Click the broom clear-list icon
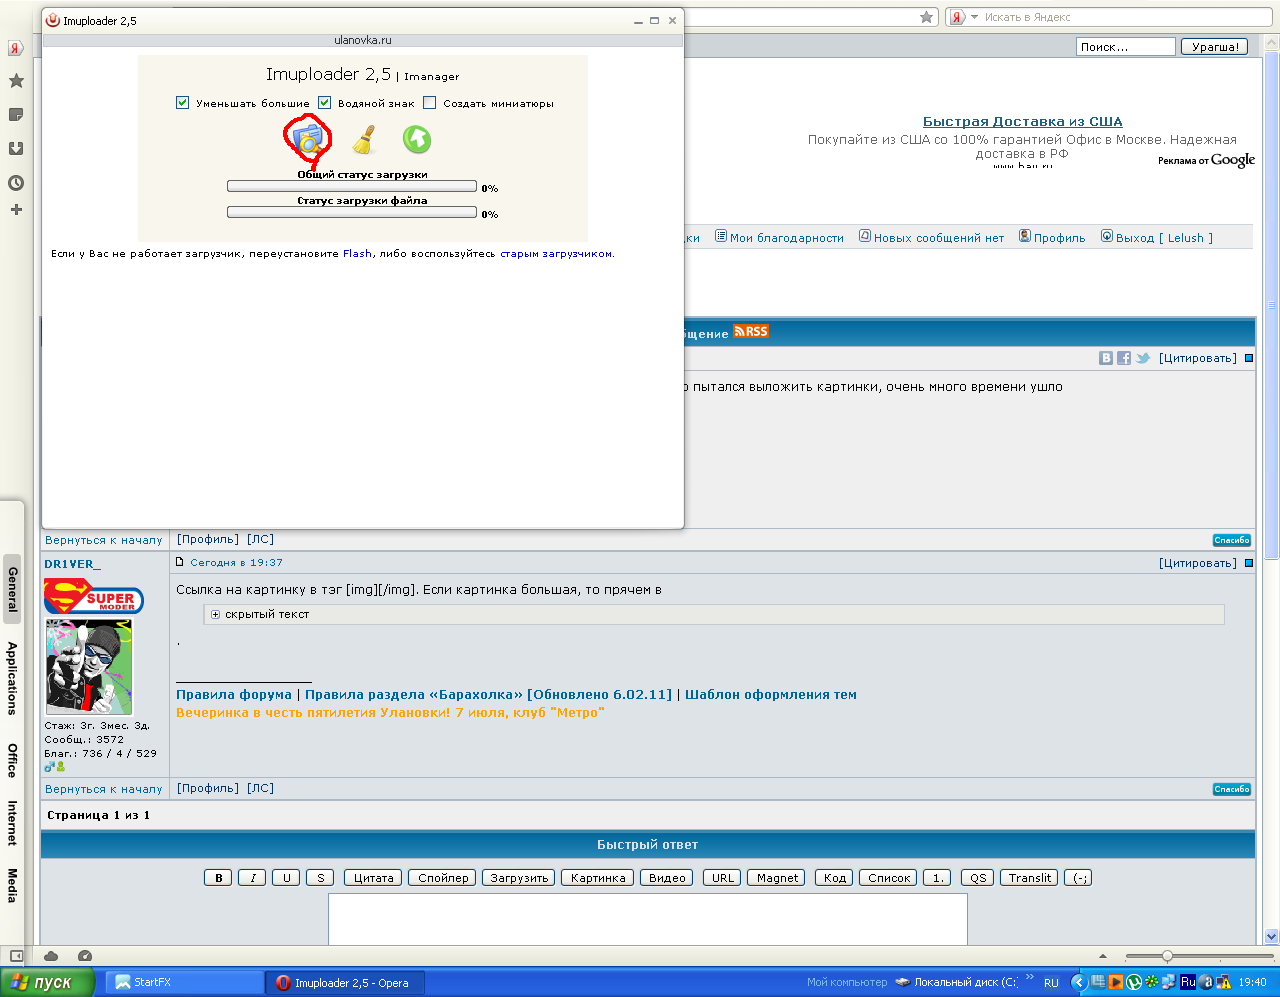This screenshot has width=1280, height=997. click(x=364, y=140)
